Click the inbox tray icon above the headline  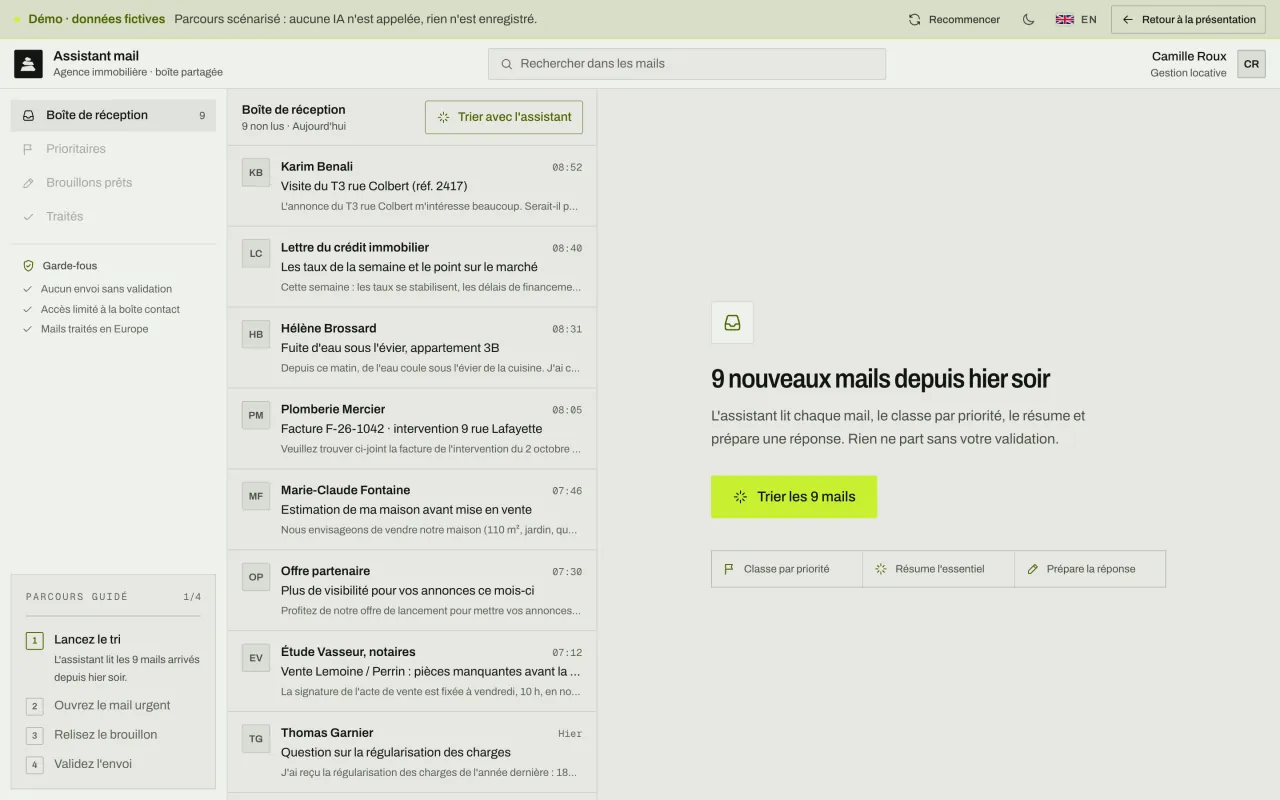coord(732,323)
